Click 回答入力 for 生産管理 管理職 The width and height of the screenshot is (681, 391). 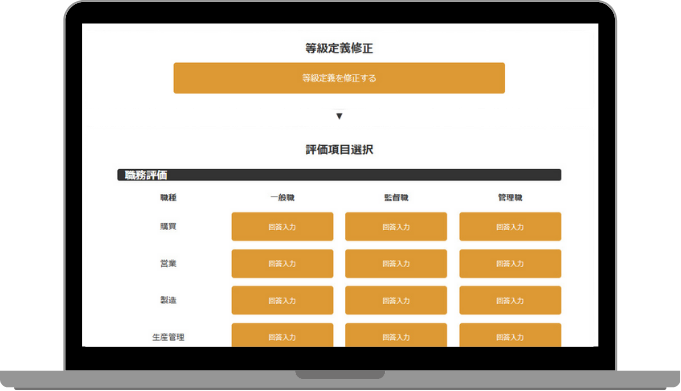pos(510,335)
